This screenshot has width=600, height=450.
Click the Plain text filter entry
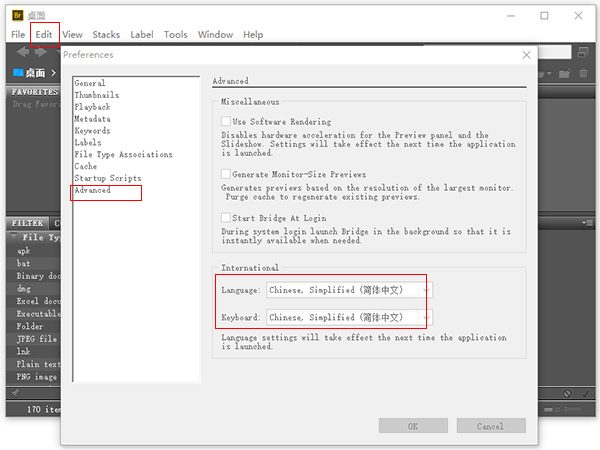[38, 364]
